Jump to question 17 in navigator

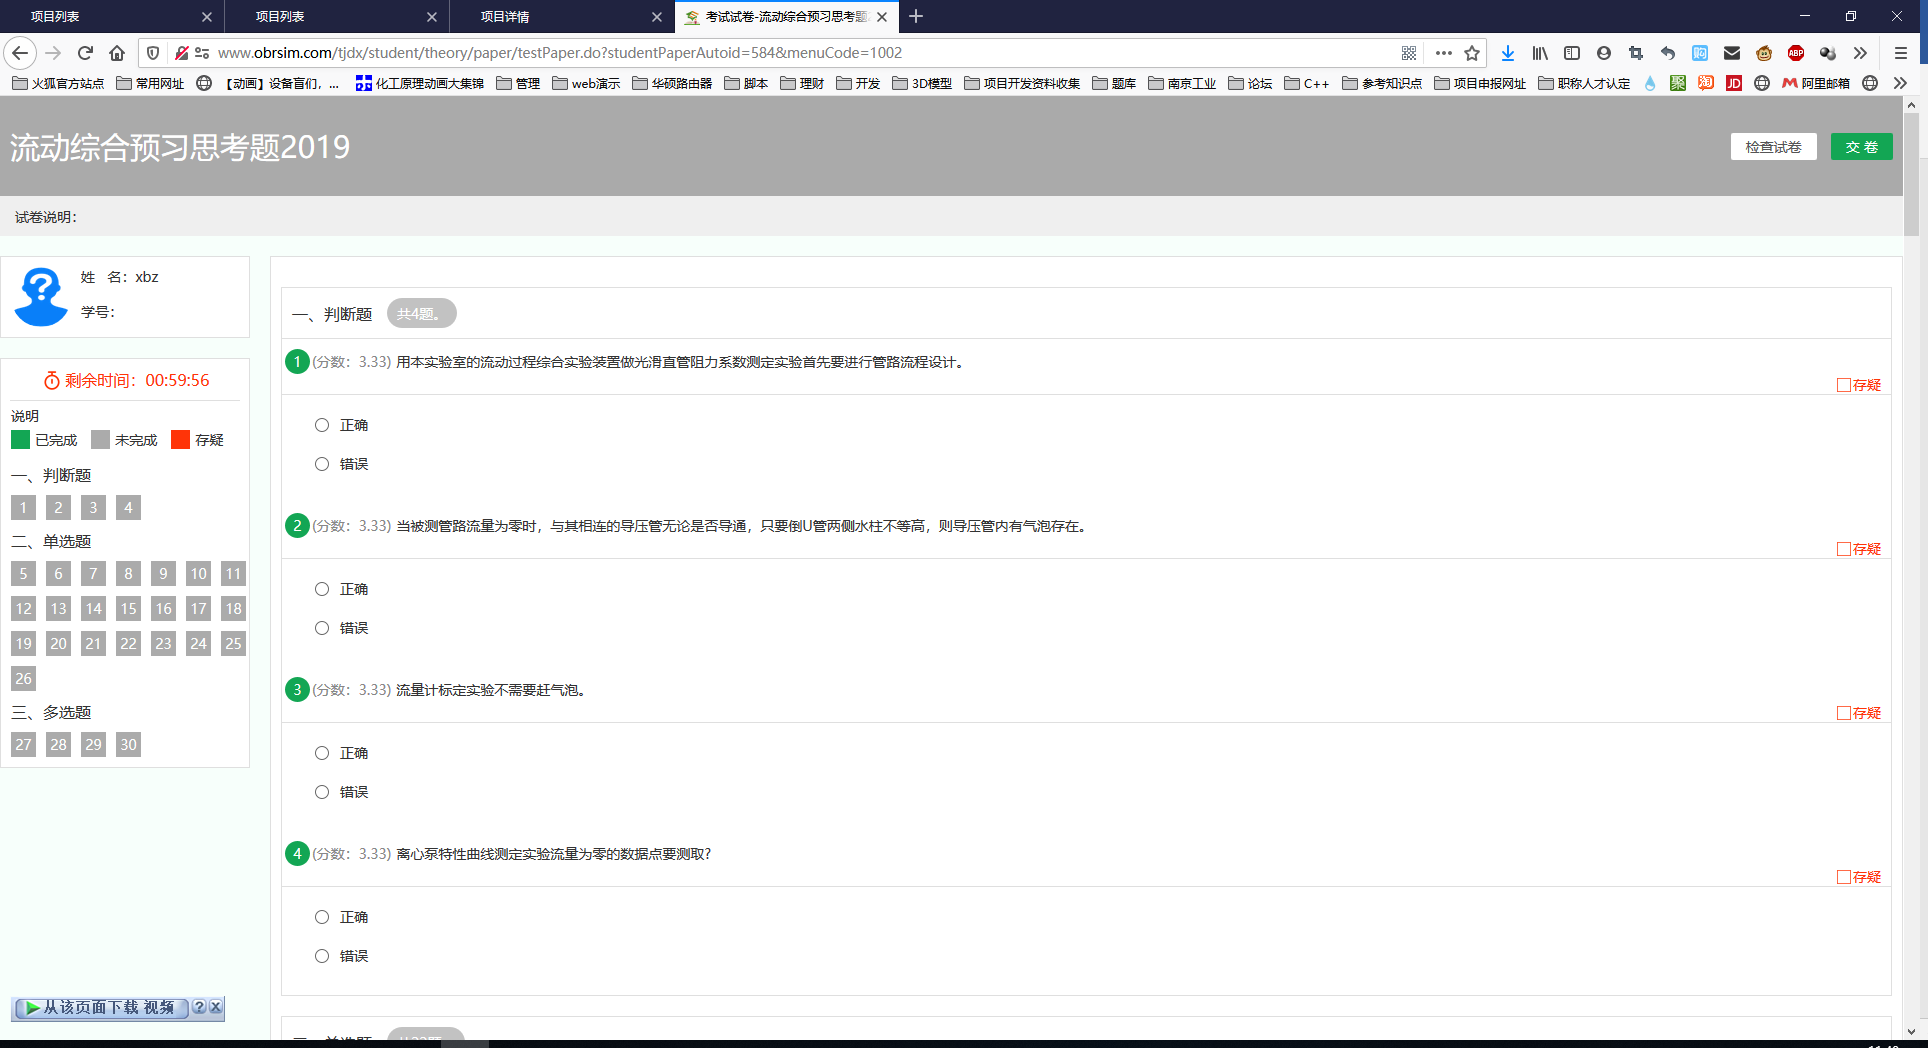click(199, 609)
